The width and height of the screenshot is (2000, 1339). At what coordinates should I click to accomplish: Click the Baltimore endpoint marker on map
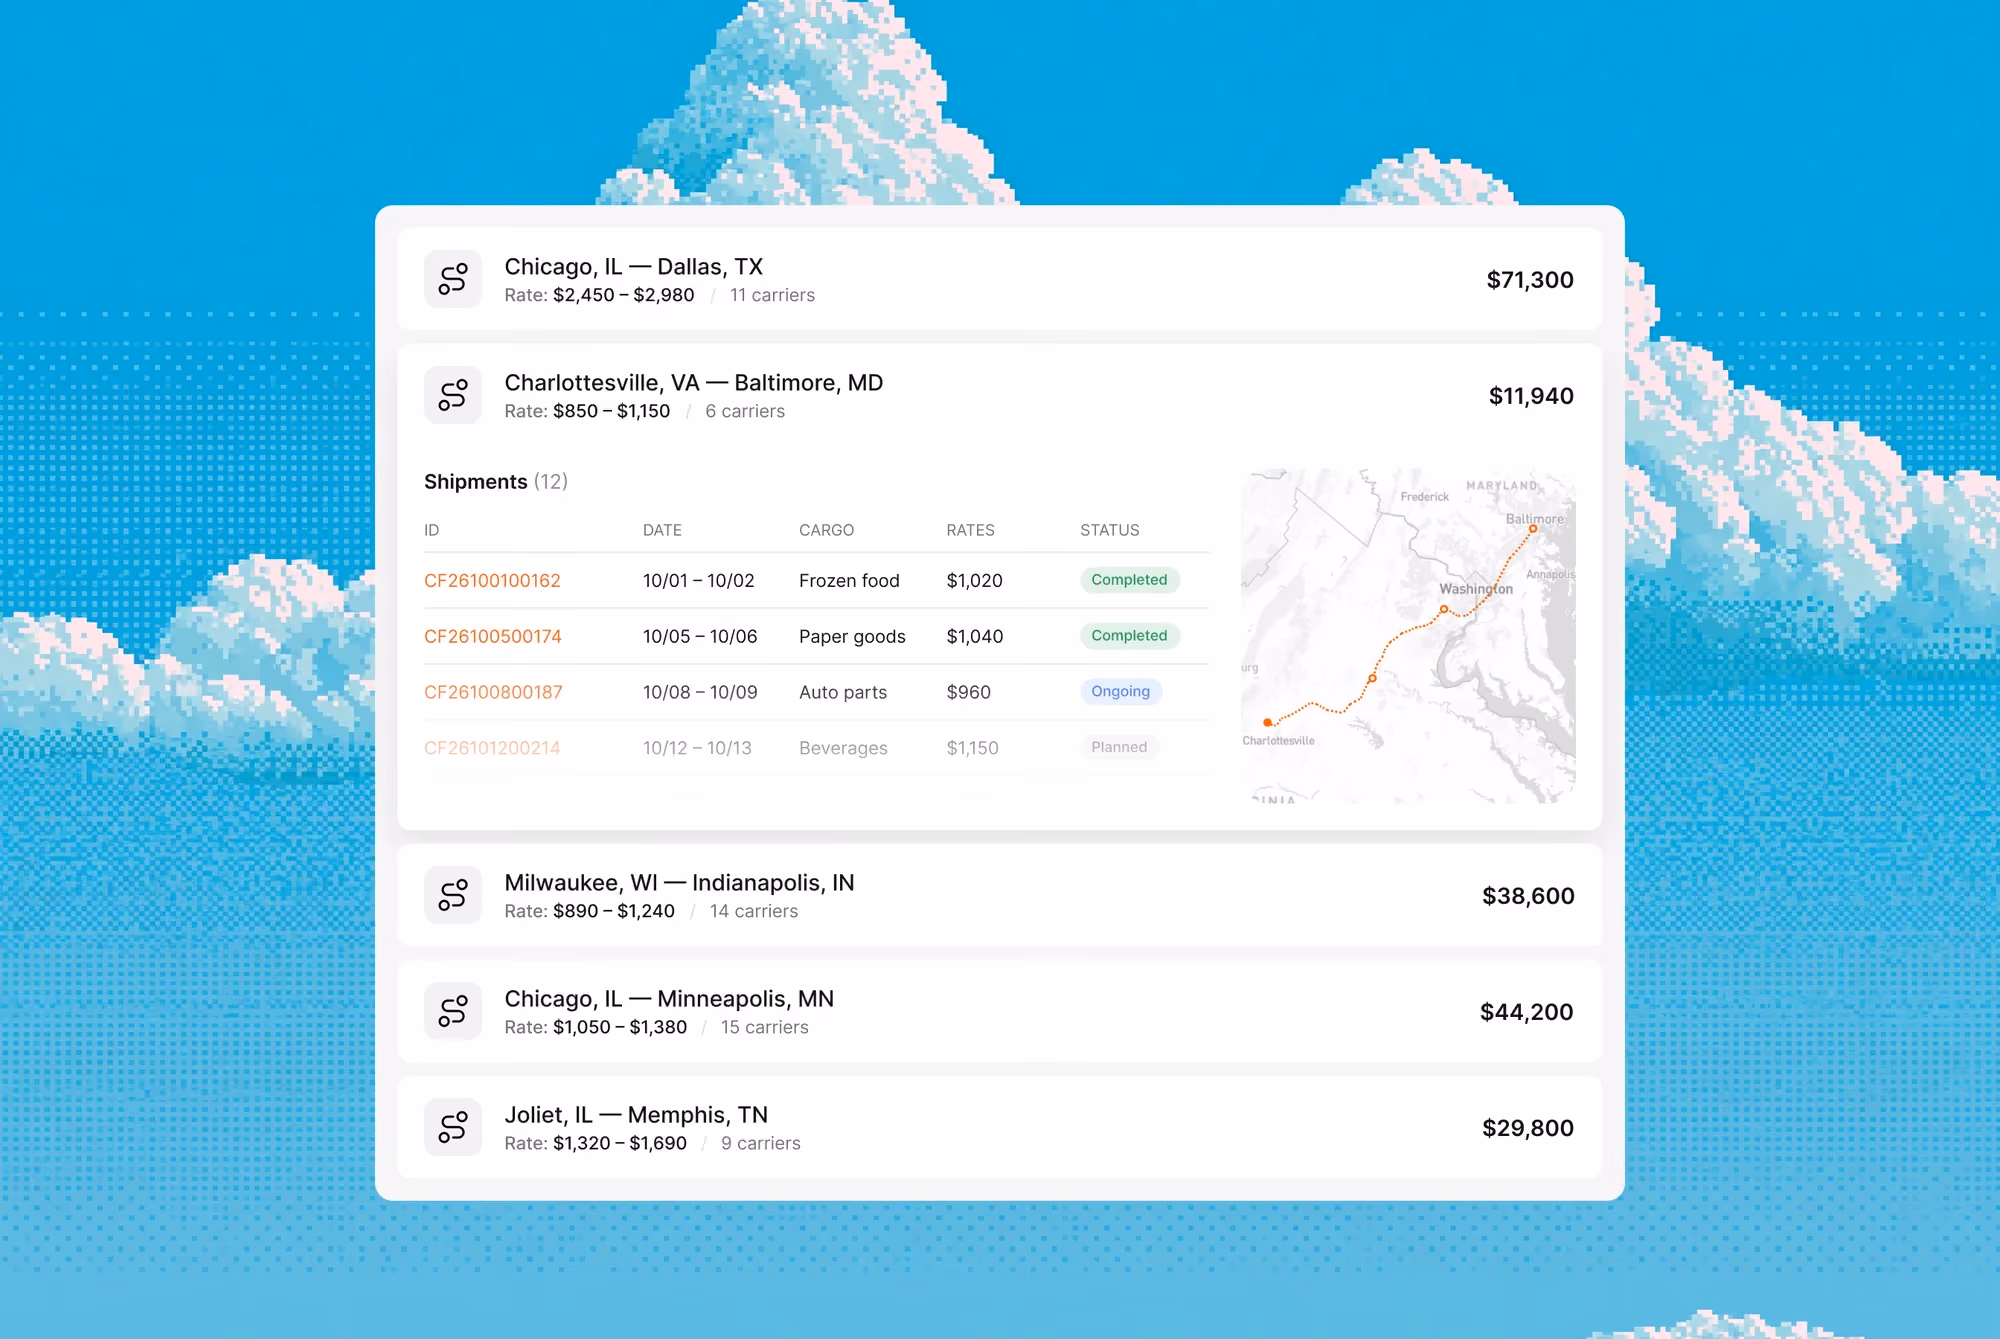1533,529
